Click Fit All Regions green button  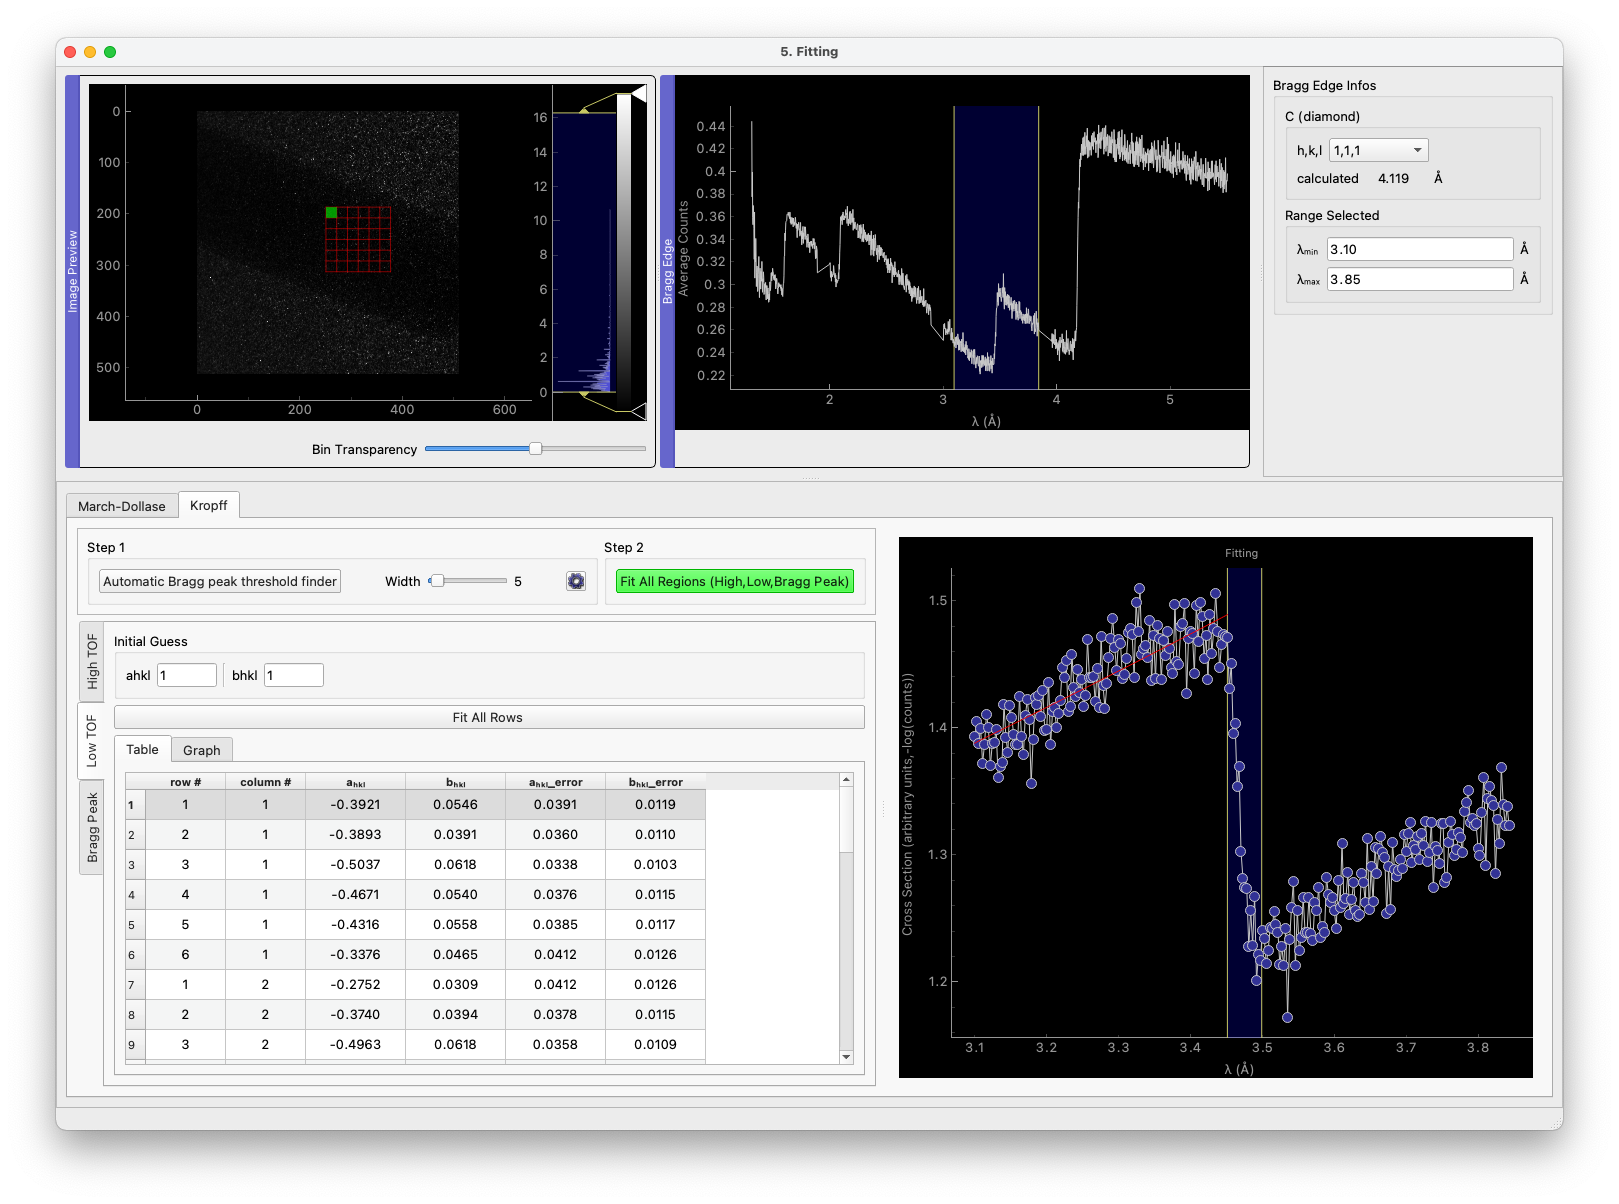pos(734,581)
